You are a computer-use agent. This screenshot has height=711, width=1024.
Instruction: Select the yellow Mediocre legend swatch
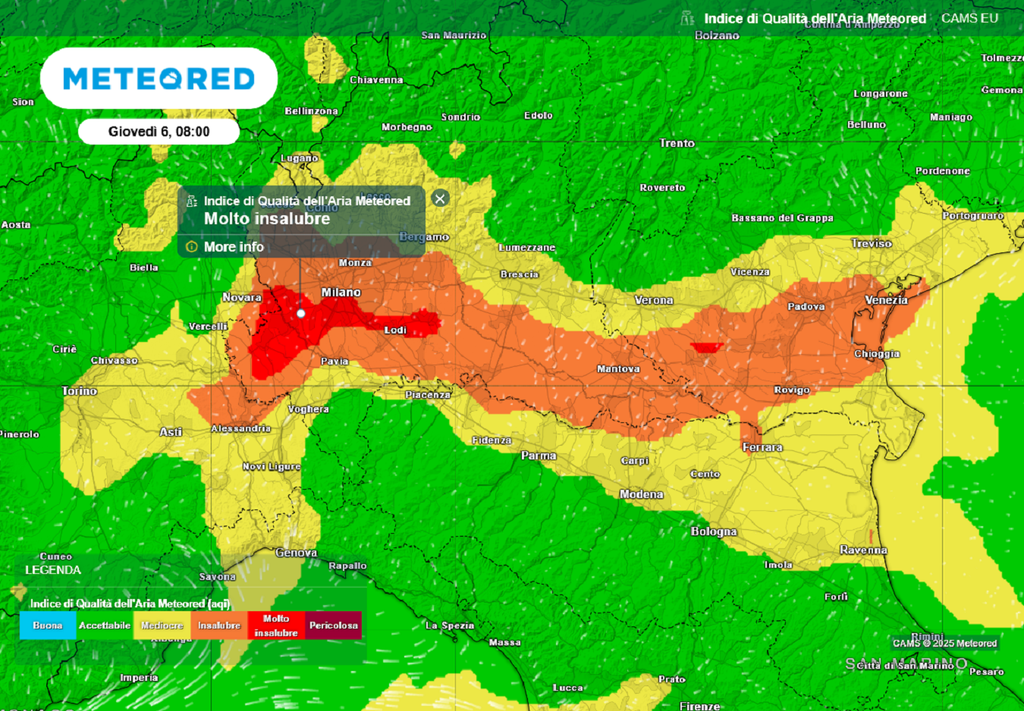162,625
